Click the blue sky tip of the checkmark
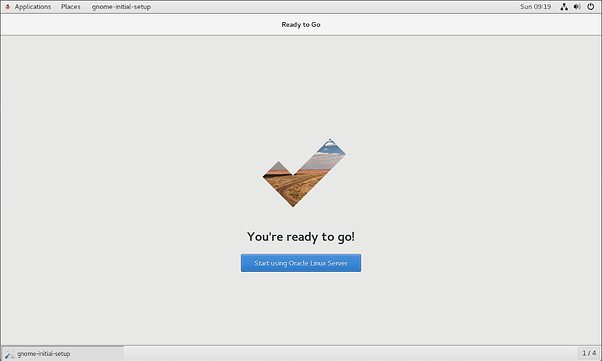 (x=331, y=148)
